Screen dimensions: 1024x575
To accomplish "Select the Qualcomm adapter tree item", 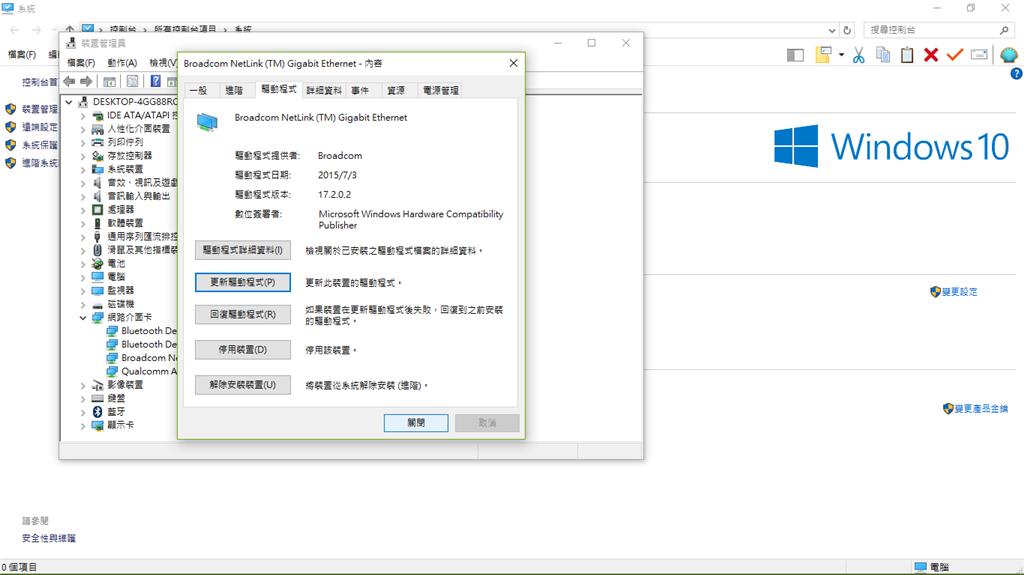I will coord(141,371).
